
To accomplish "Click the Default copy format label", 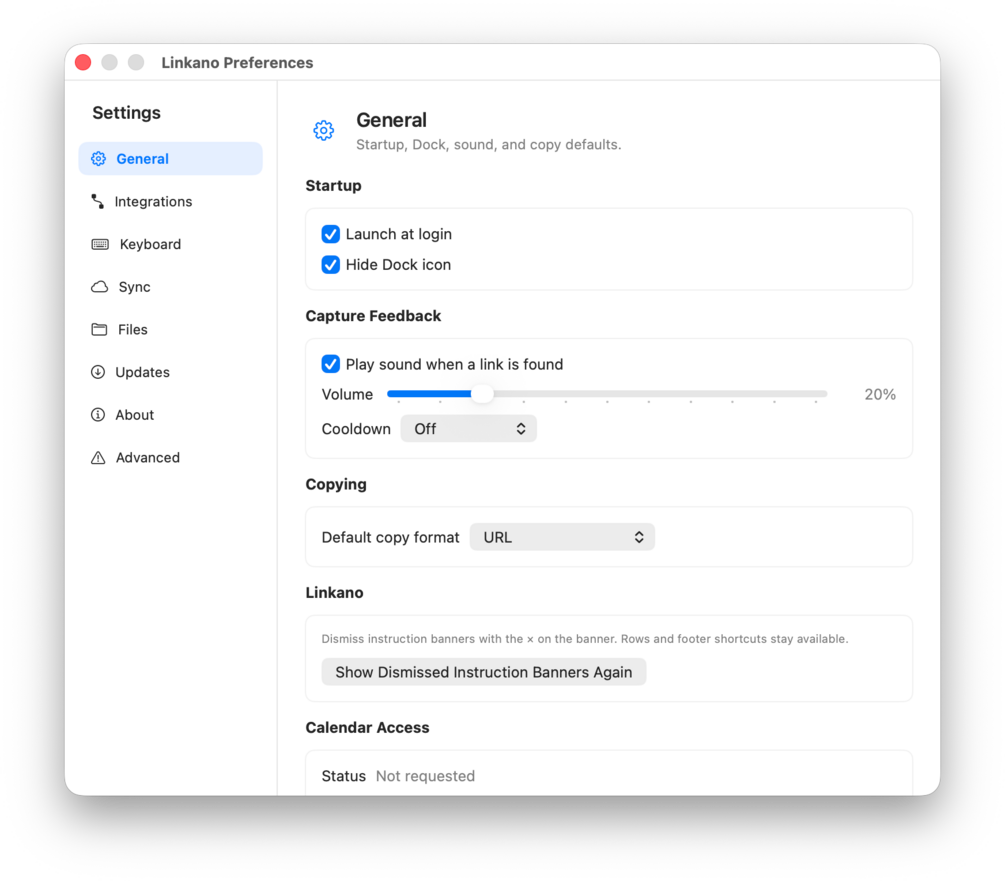I will 390,537.
